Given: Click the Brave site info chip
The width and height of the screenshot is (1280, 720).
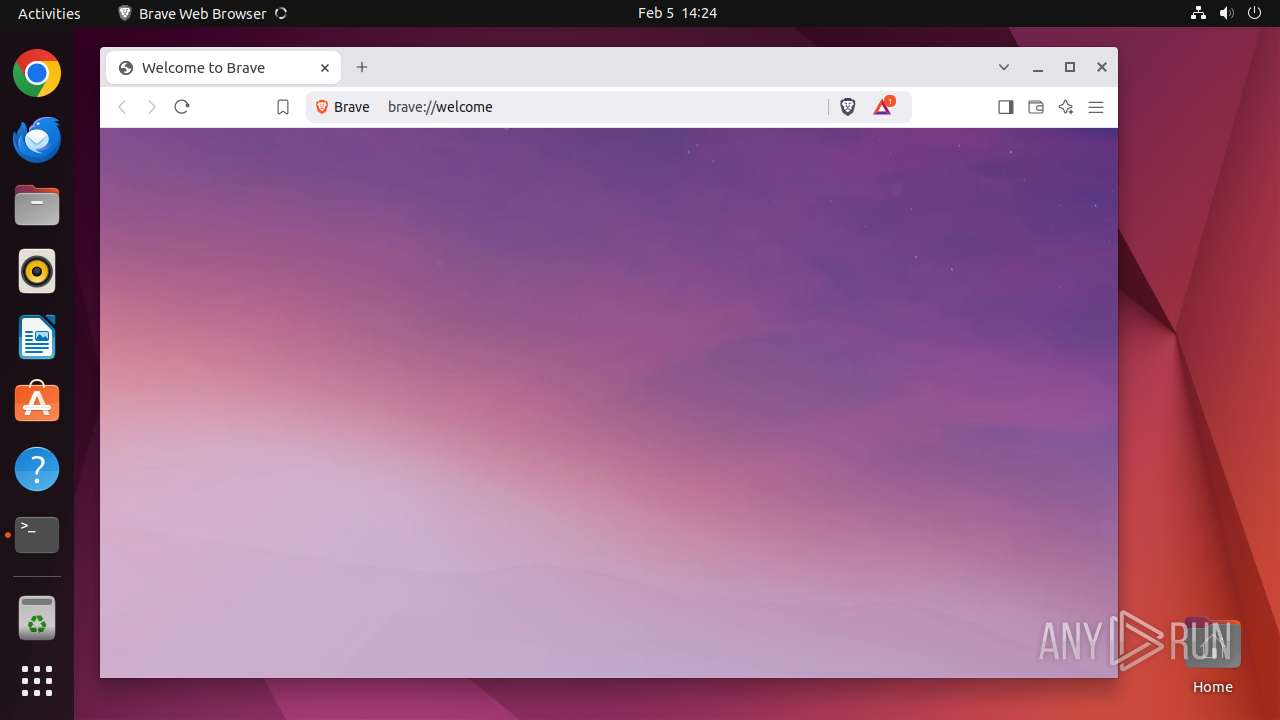Looking at the screenshot, I should click(x=343, y=107).
